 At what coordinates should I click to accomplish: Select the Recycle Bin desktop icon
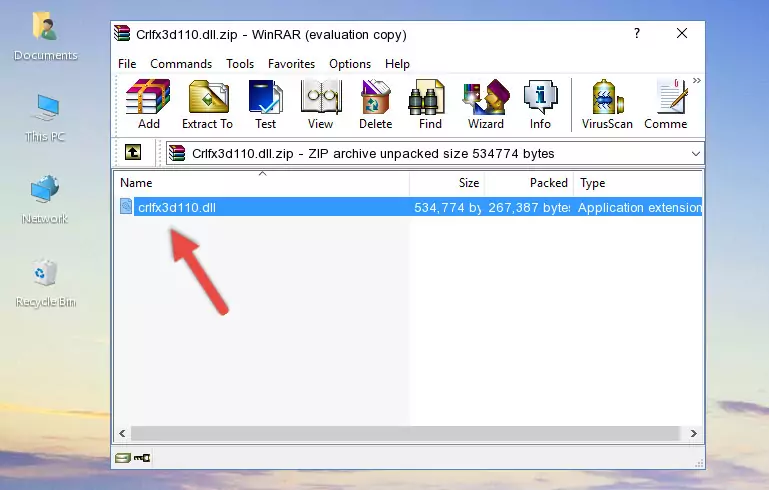coord(45,283)
